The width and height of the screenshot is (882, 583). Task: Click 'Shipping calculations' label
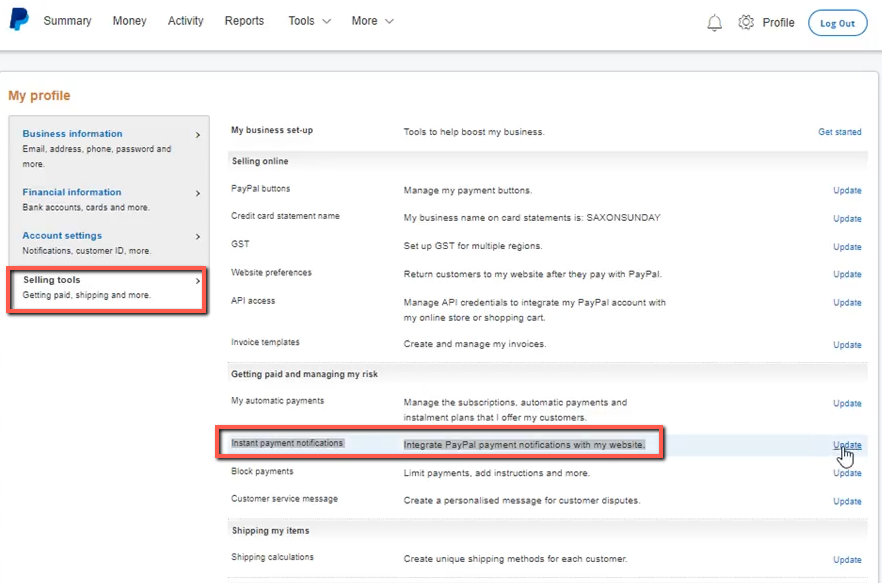click(272, 557)
